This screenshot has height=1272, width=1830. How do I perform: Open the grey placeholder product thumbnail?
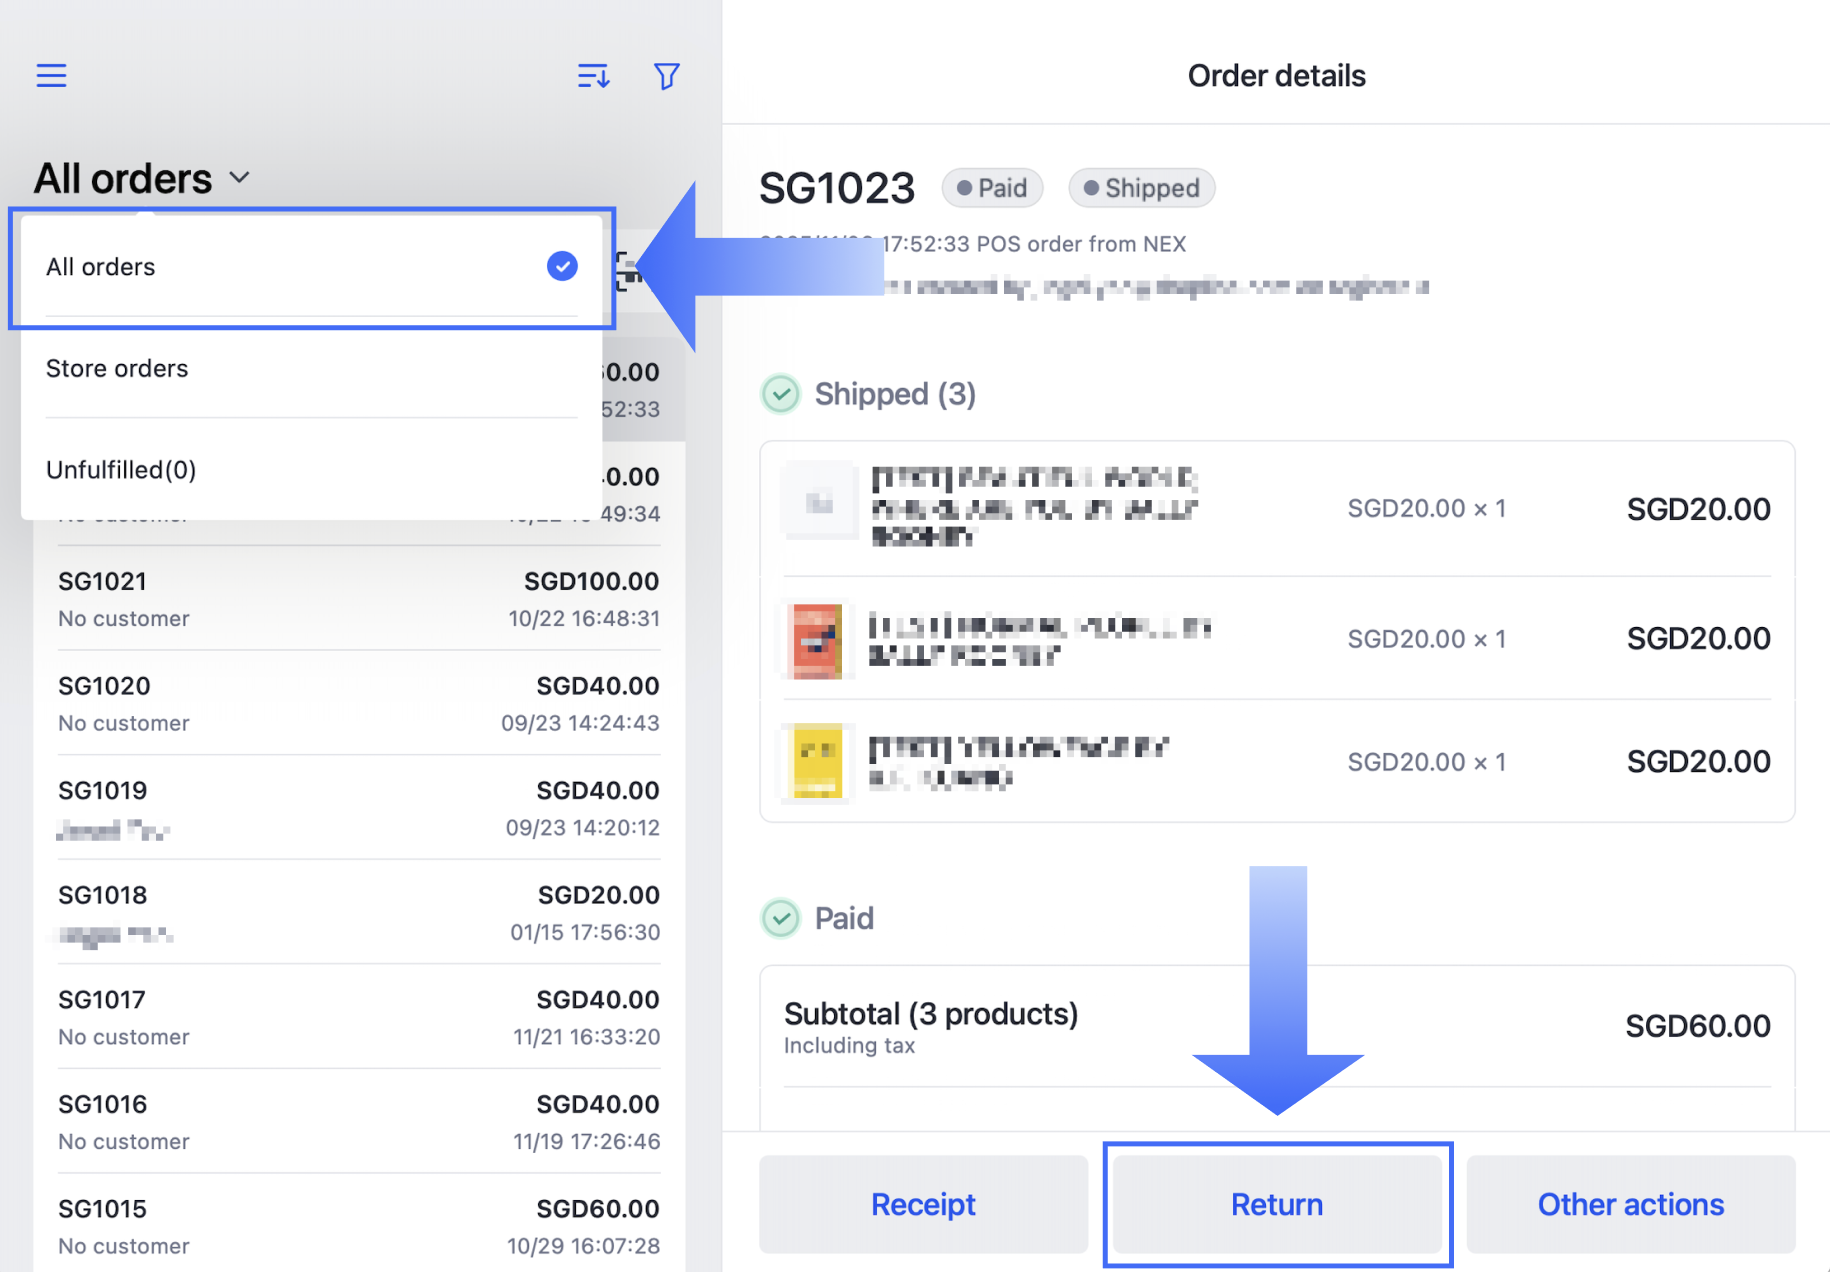coord(819,501)
